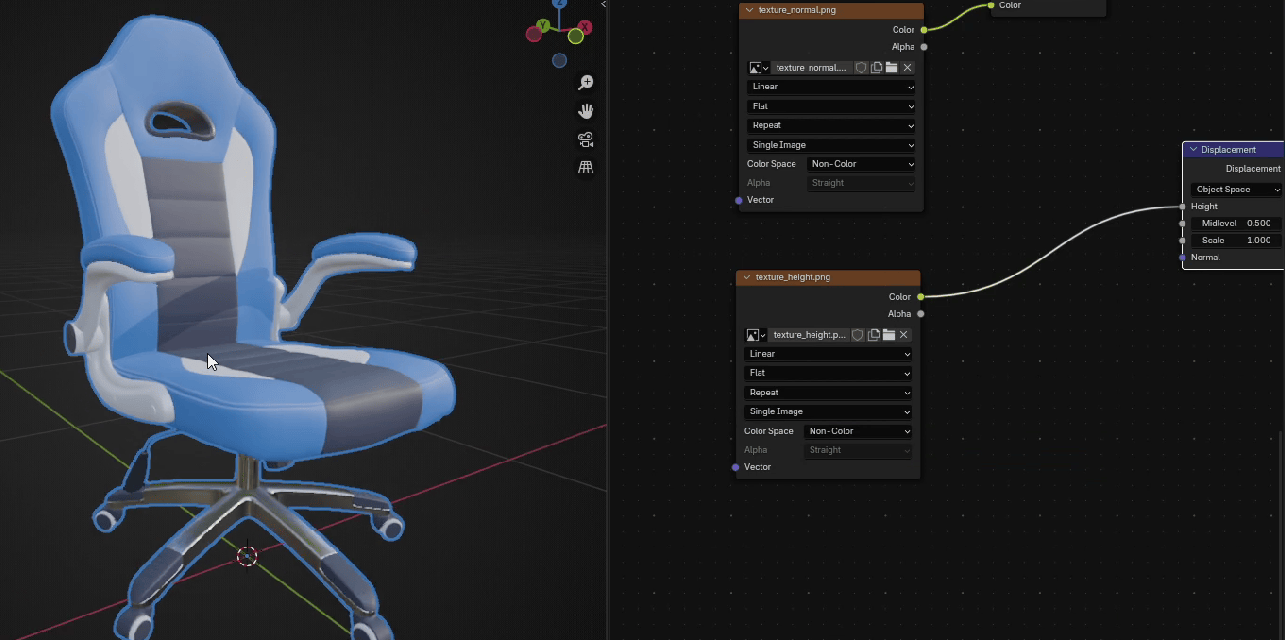
Task: Open Single Image source dropdown in texture_normal
Action: pos(831,145)
